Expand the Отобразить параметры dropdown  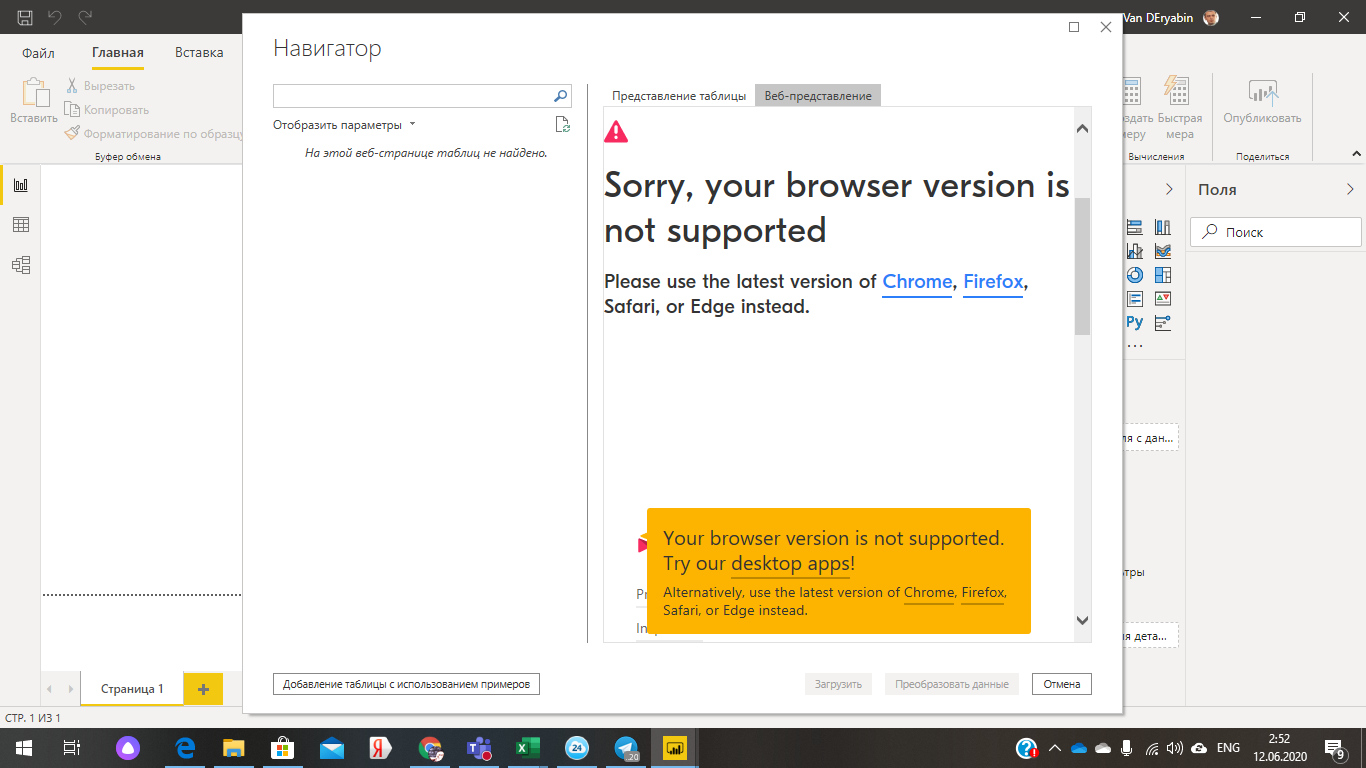point(344,125)
